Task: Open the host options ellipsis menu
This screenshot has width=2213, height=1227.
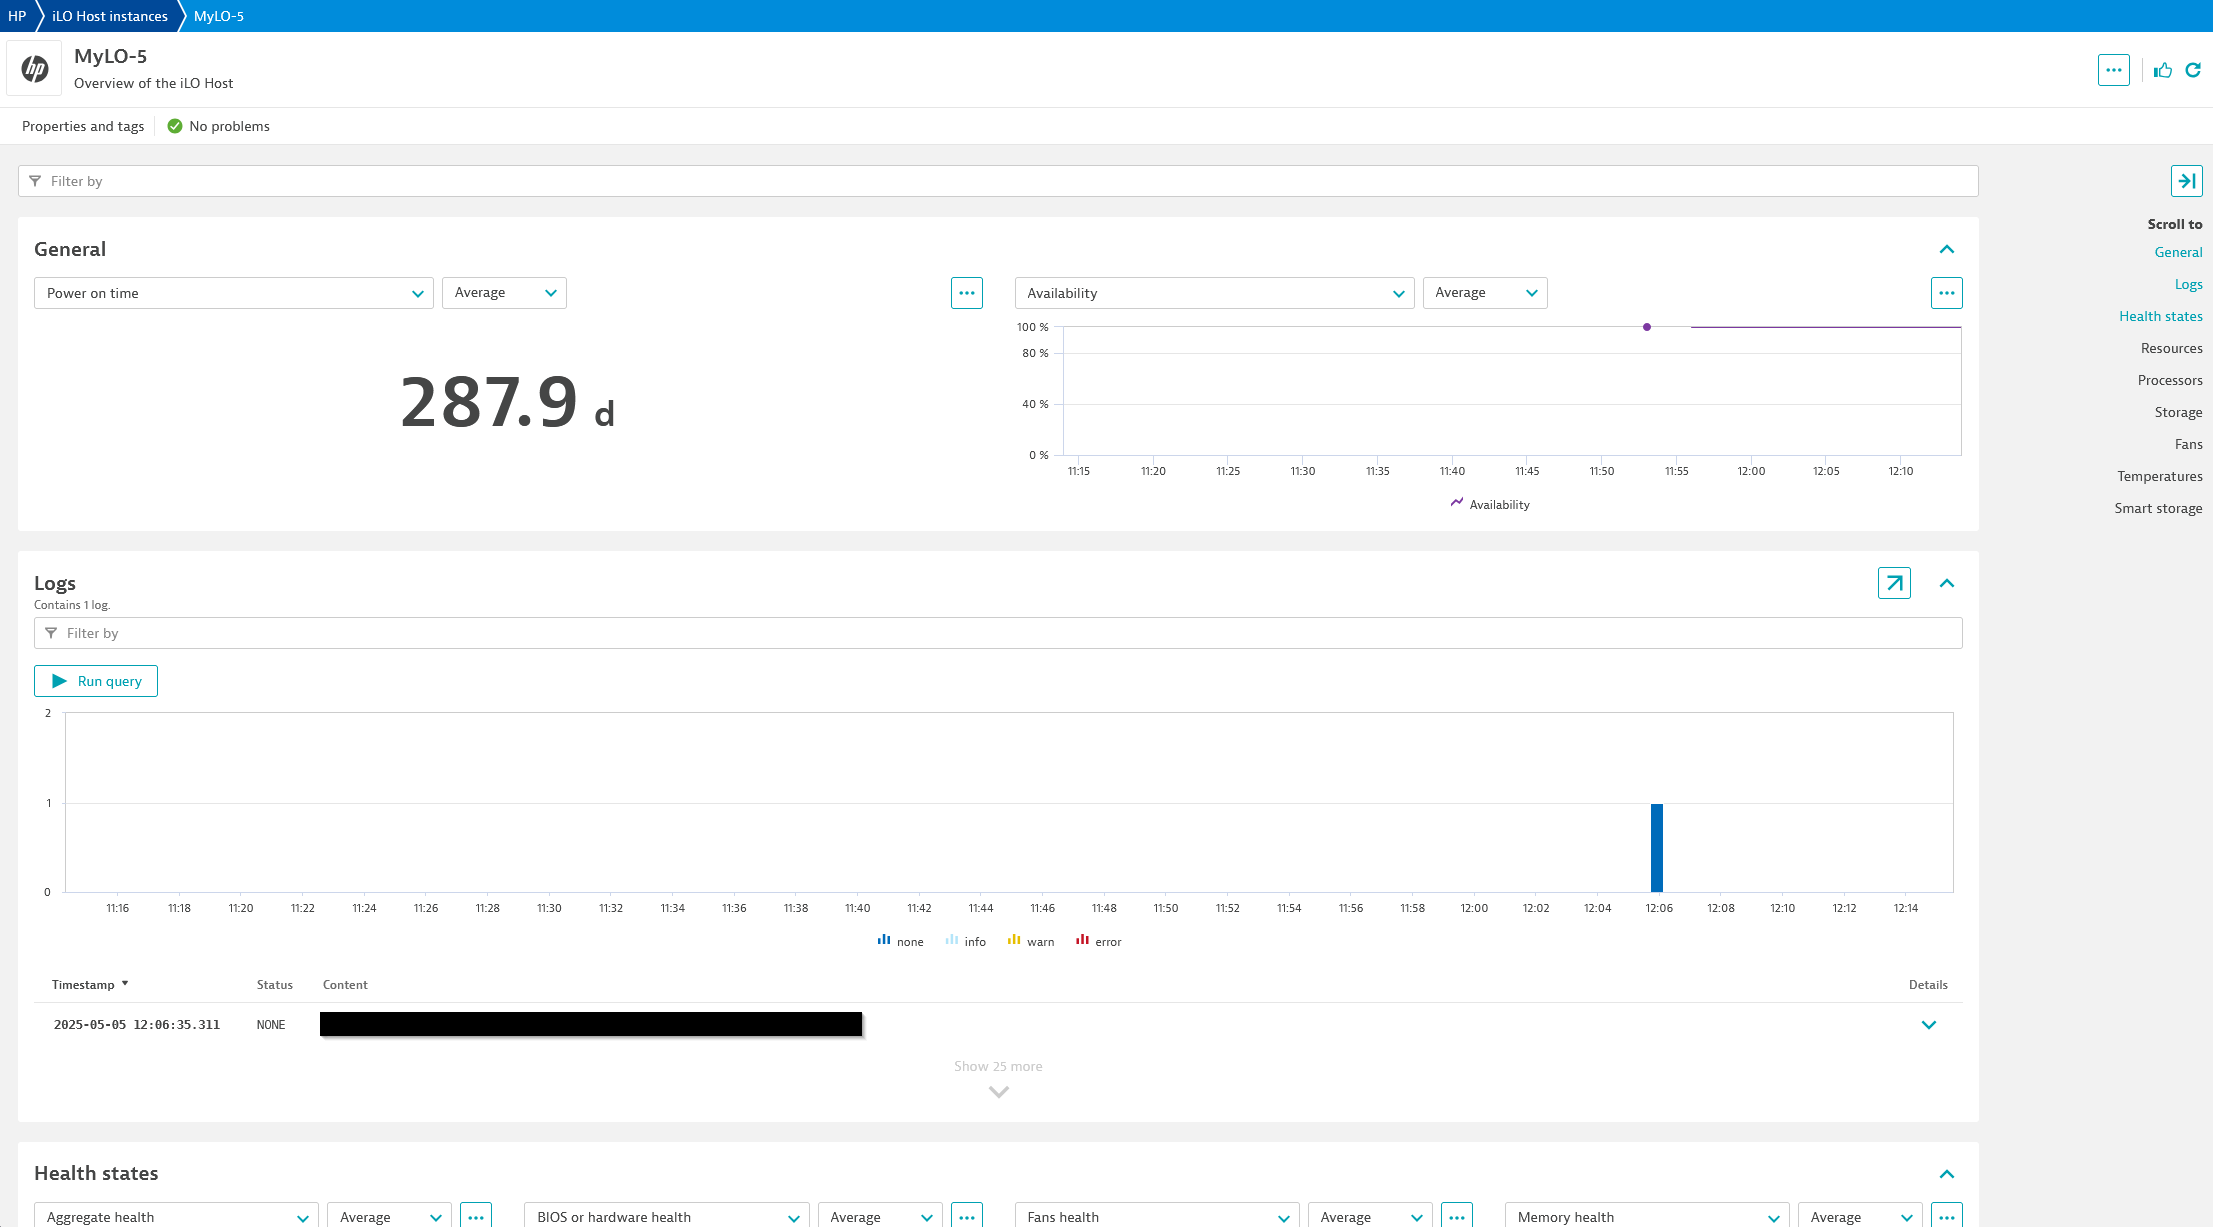Action: pos(2113,70)
